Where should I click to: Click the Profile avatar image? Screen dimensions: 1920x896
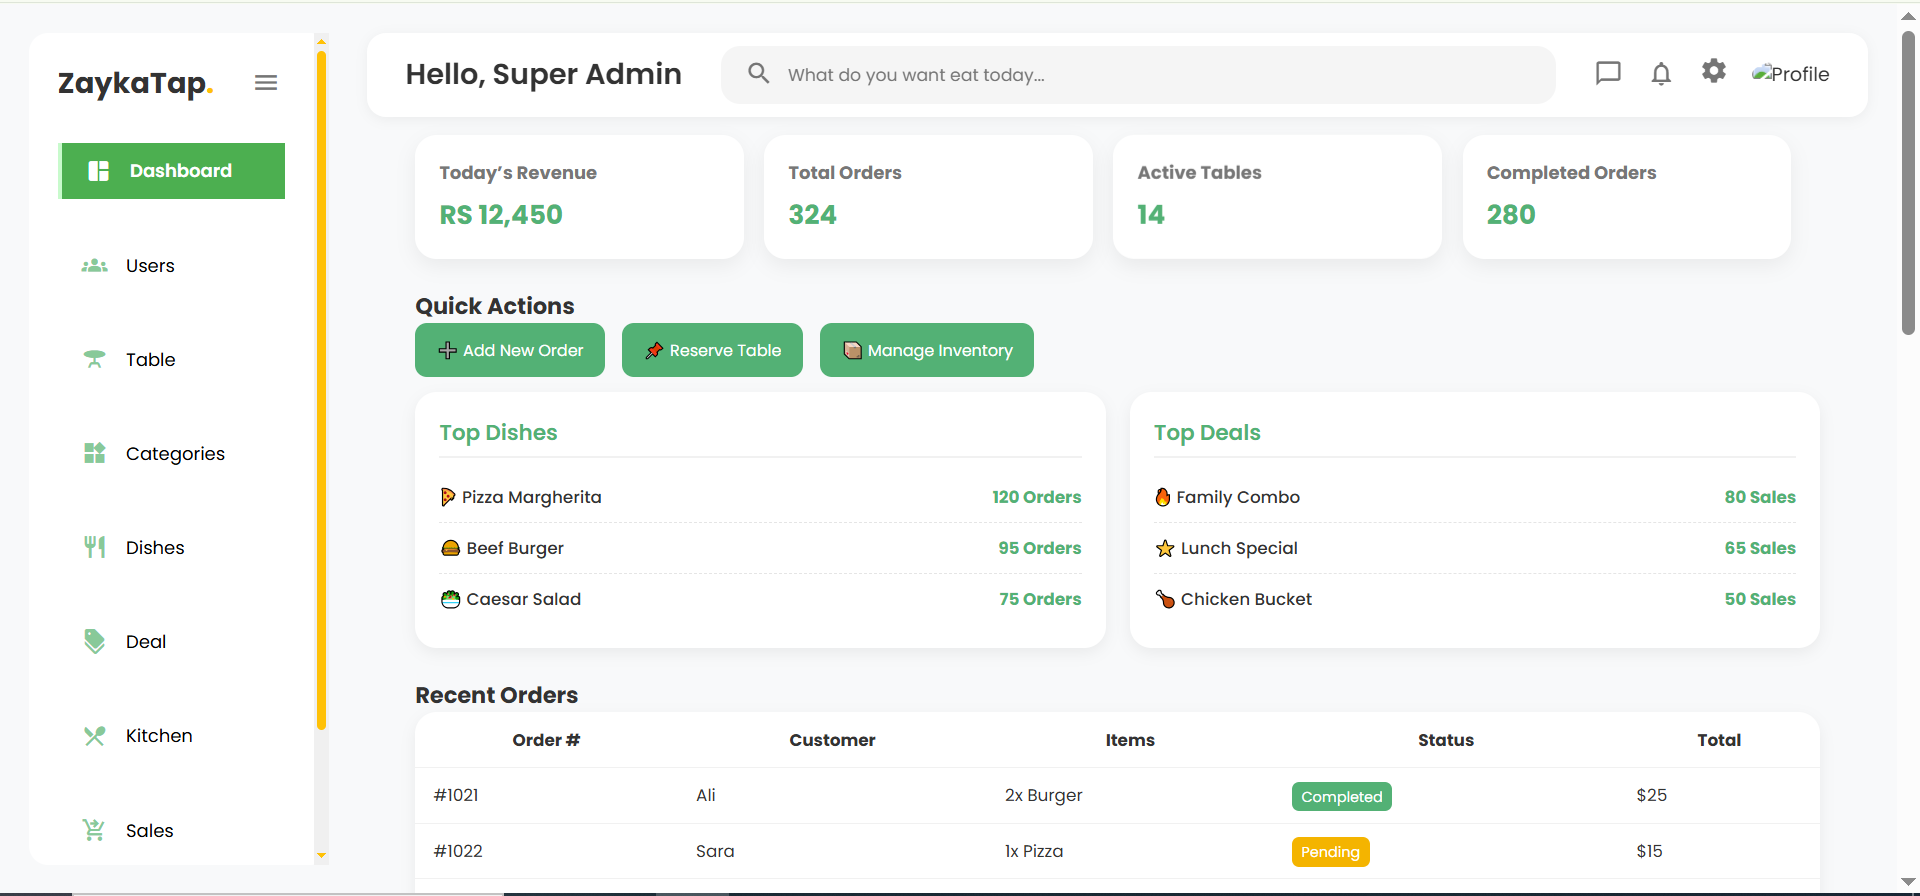pos(1790,74)
